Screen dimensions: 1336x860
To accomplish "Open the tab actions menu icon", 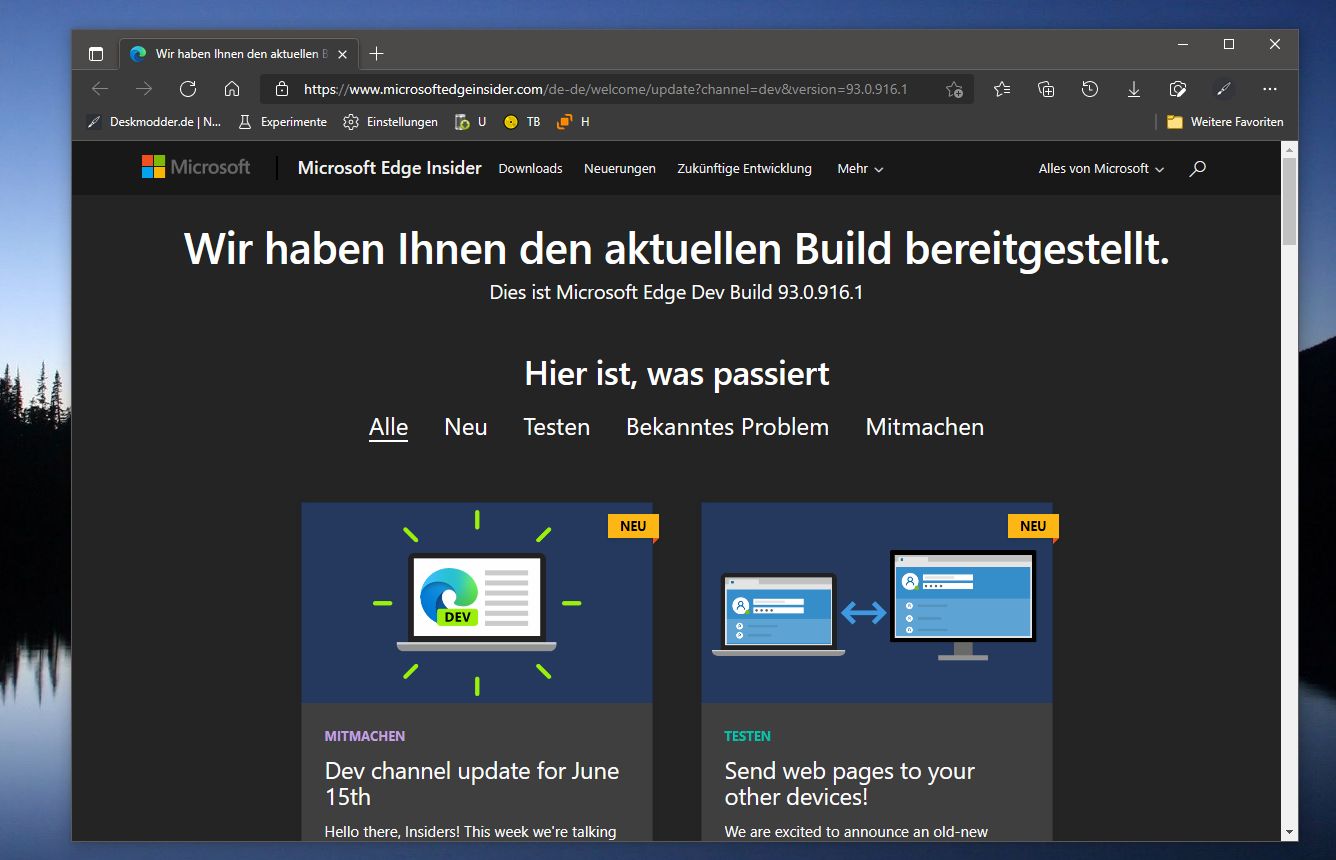I will pyautogui.click(x=96, y=54).
